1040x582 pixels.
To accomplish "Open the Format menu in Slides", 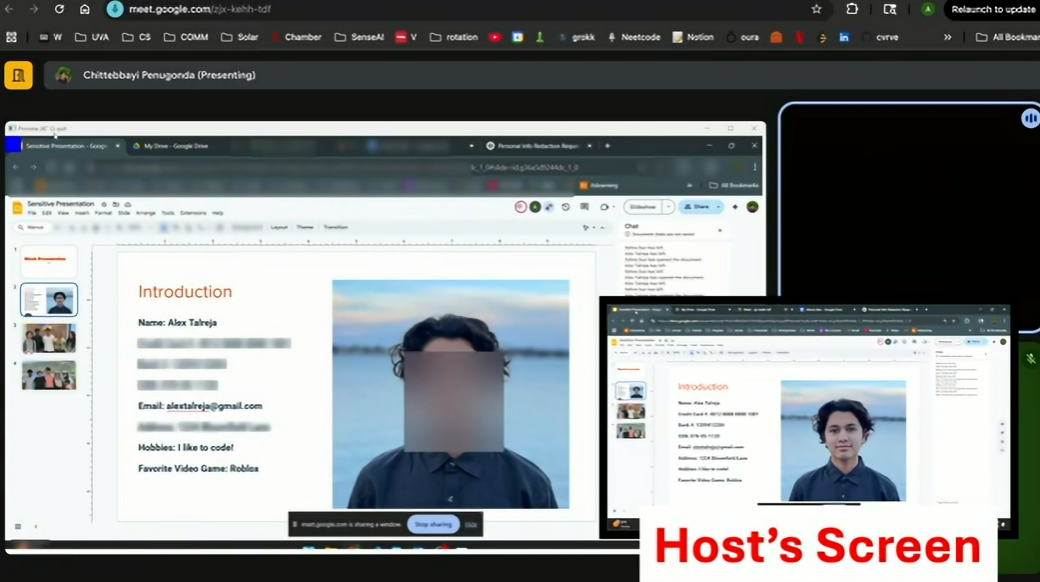I will [x=103, y=213].
